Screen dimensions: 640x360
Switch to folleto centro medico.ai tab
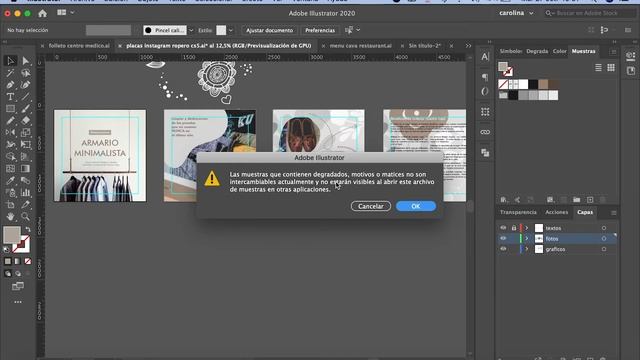[x=79, y=46]
